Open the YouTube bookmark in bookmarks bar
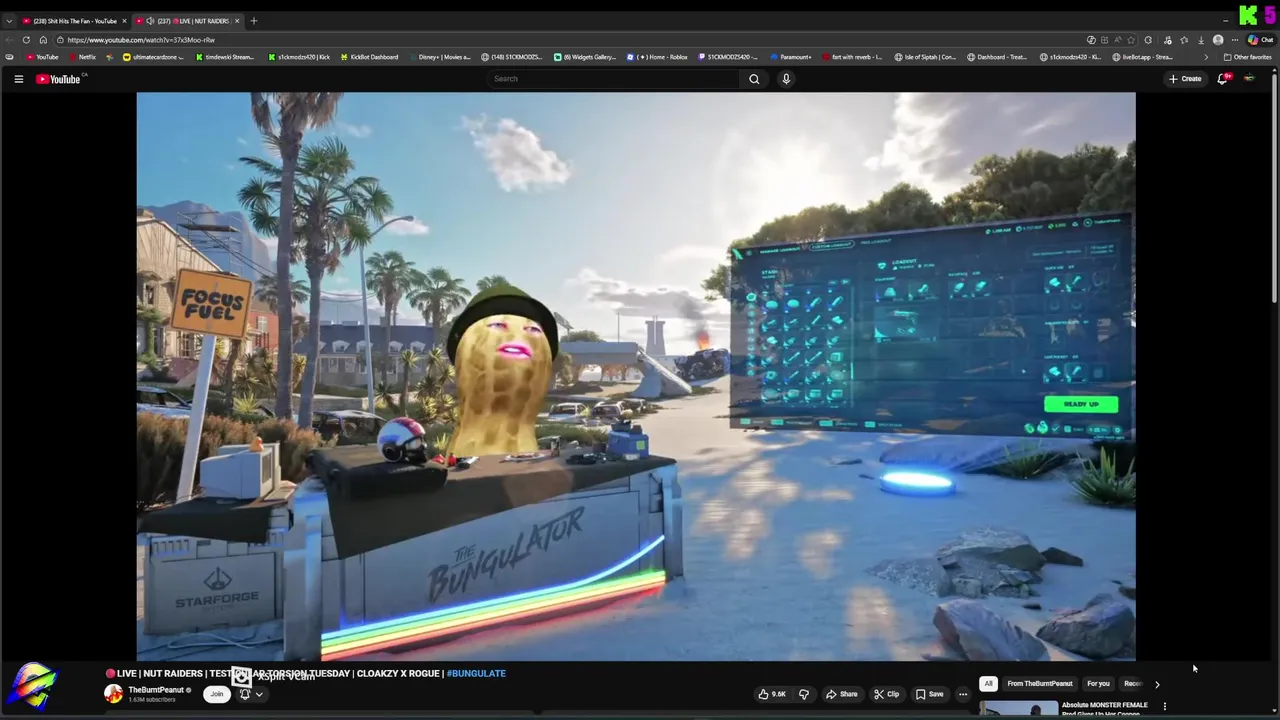 point(43,57)
